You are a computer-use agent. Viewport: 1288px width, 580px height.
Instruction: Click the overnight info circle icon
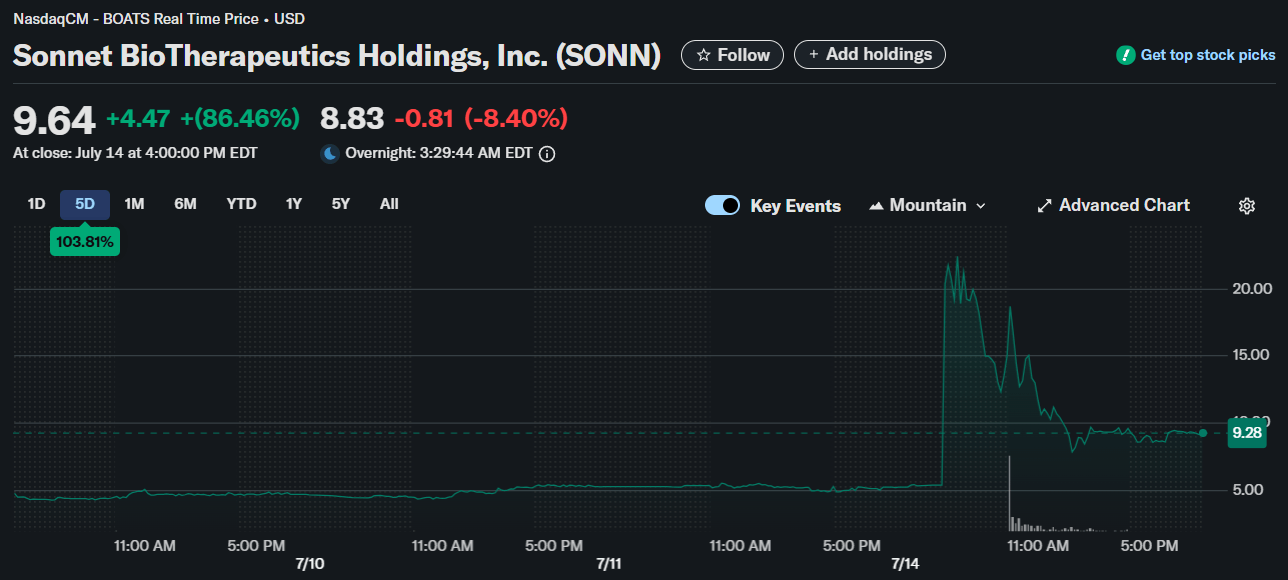[x=547, y=154]
